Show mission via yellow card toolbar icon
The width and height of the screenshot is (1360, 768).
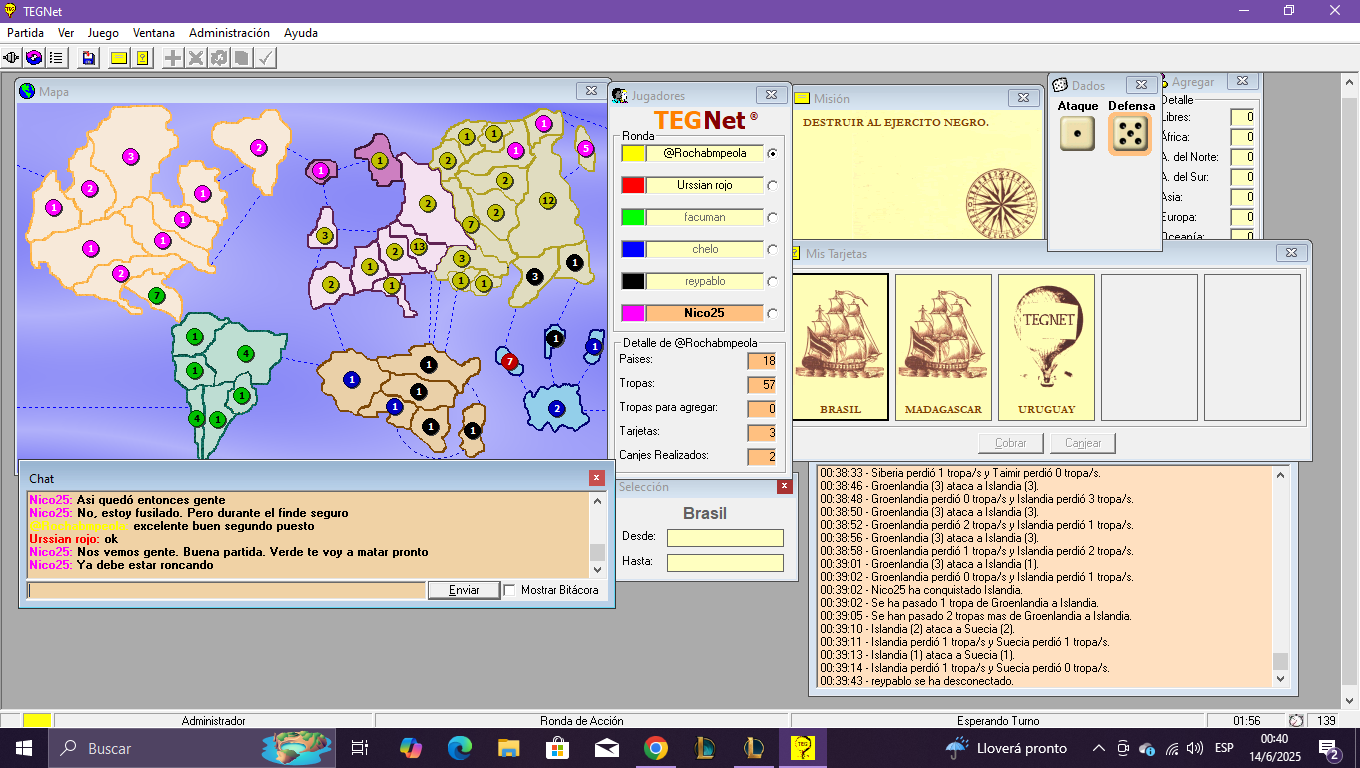click(119, 58)
